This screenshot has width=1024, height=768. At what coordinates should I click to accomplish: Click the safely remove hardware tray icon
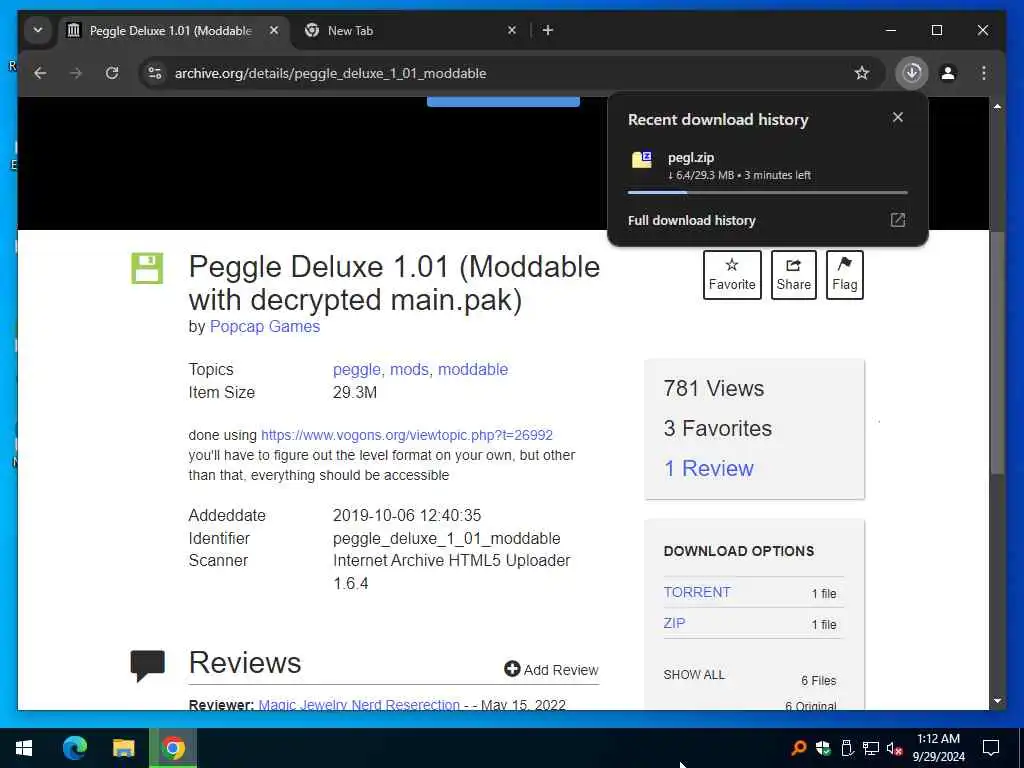[x=846, y=748]
